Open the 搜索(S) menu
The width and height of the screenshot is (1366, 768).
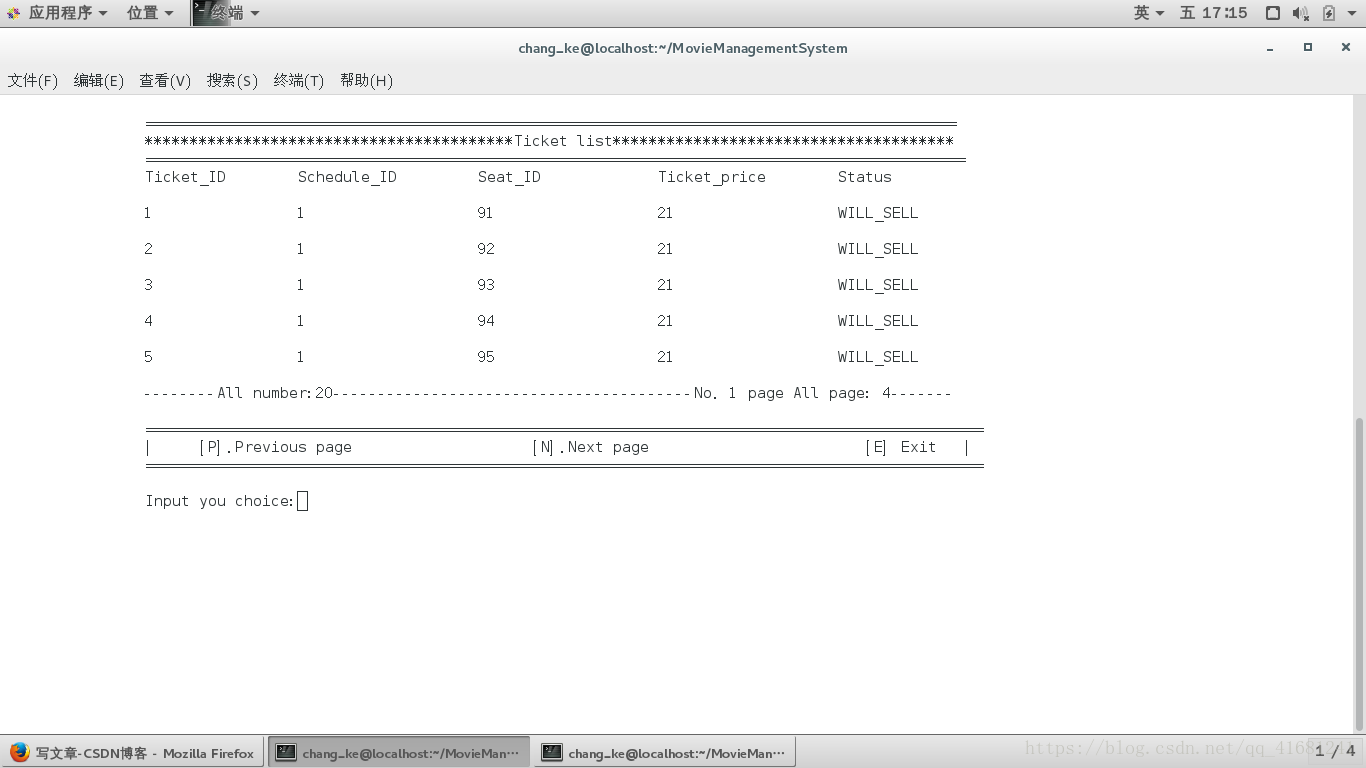[232, 81]
